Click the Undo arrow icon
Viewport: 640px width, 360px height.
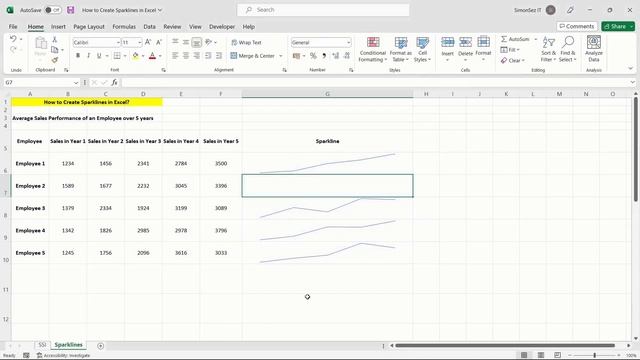[13, 39]
